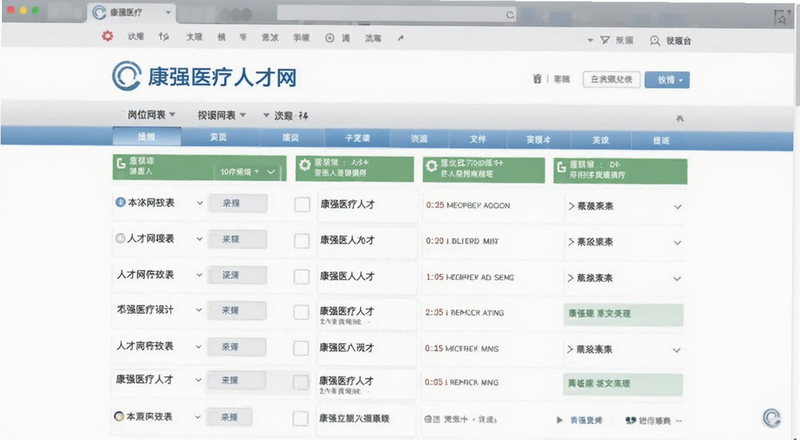Click the diagonal arrow icon in bookmarks bar

(401, 38)
